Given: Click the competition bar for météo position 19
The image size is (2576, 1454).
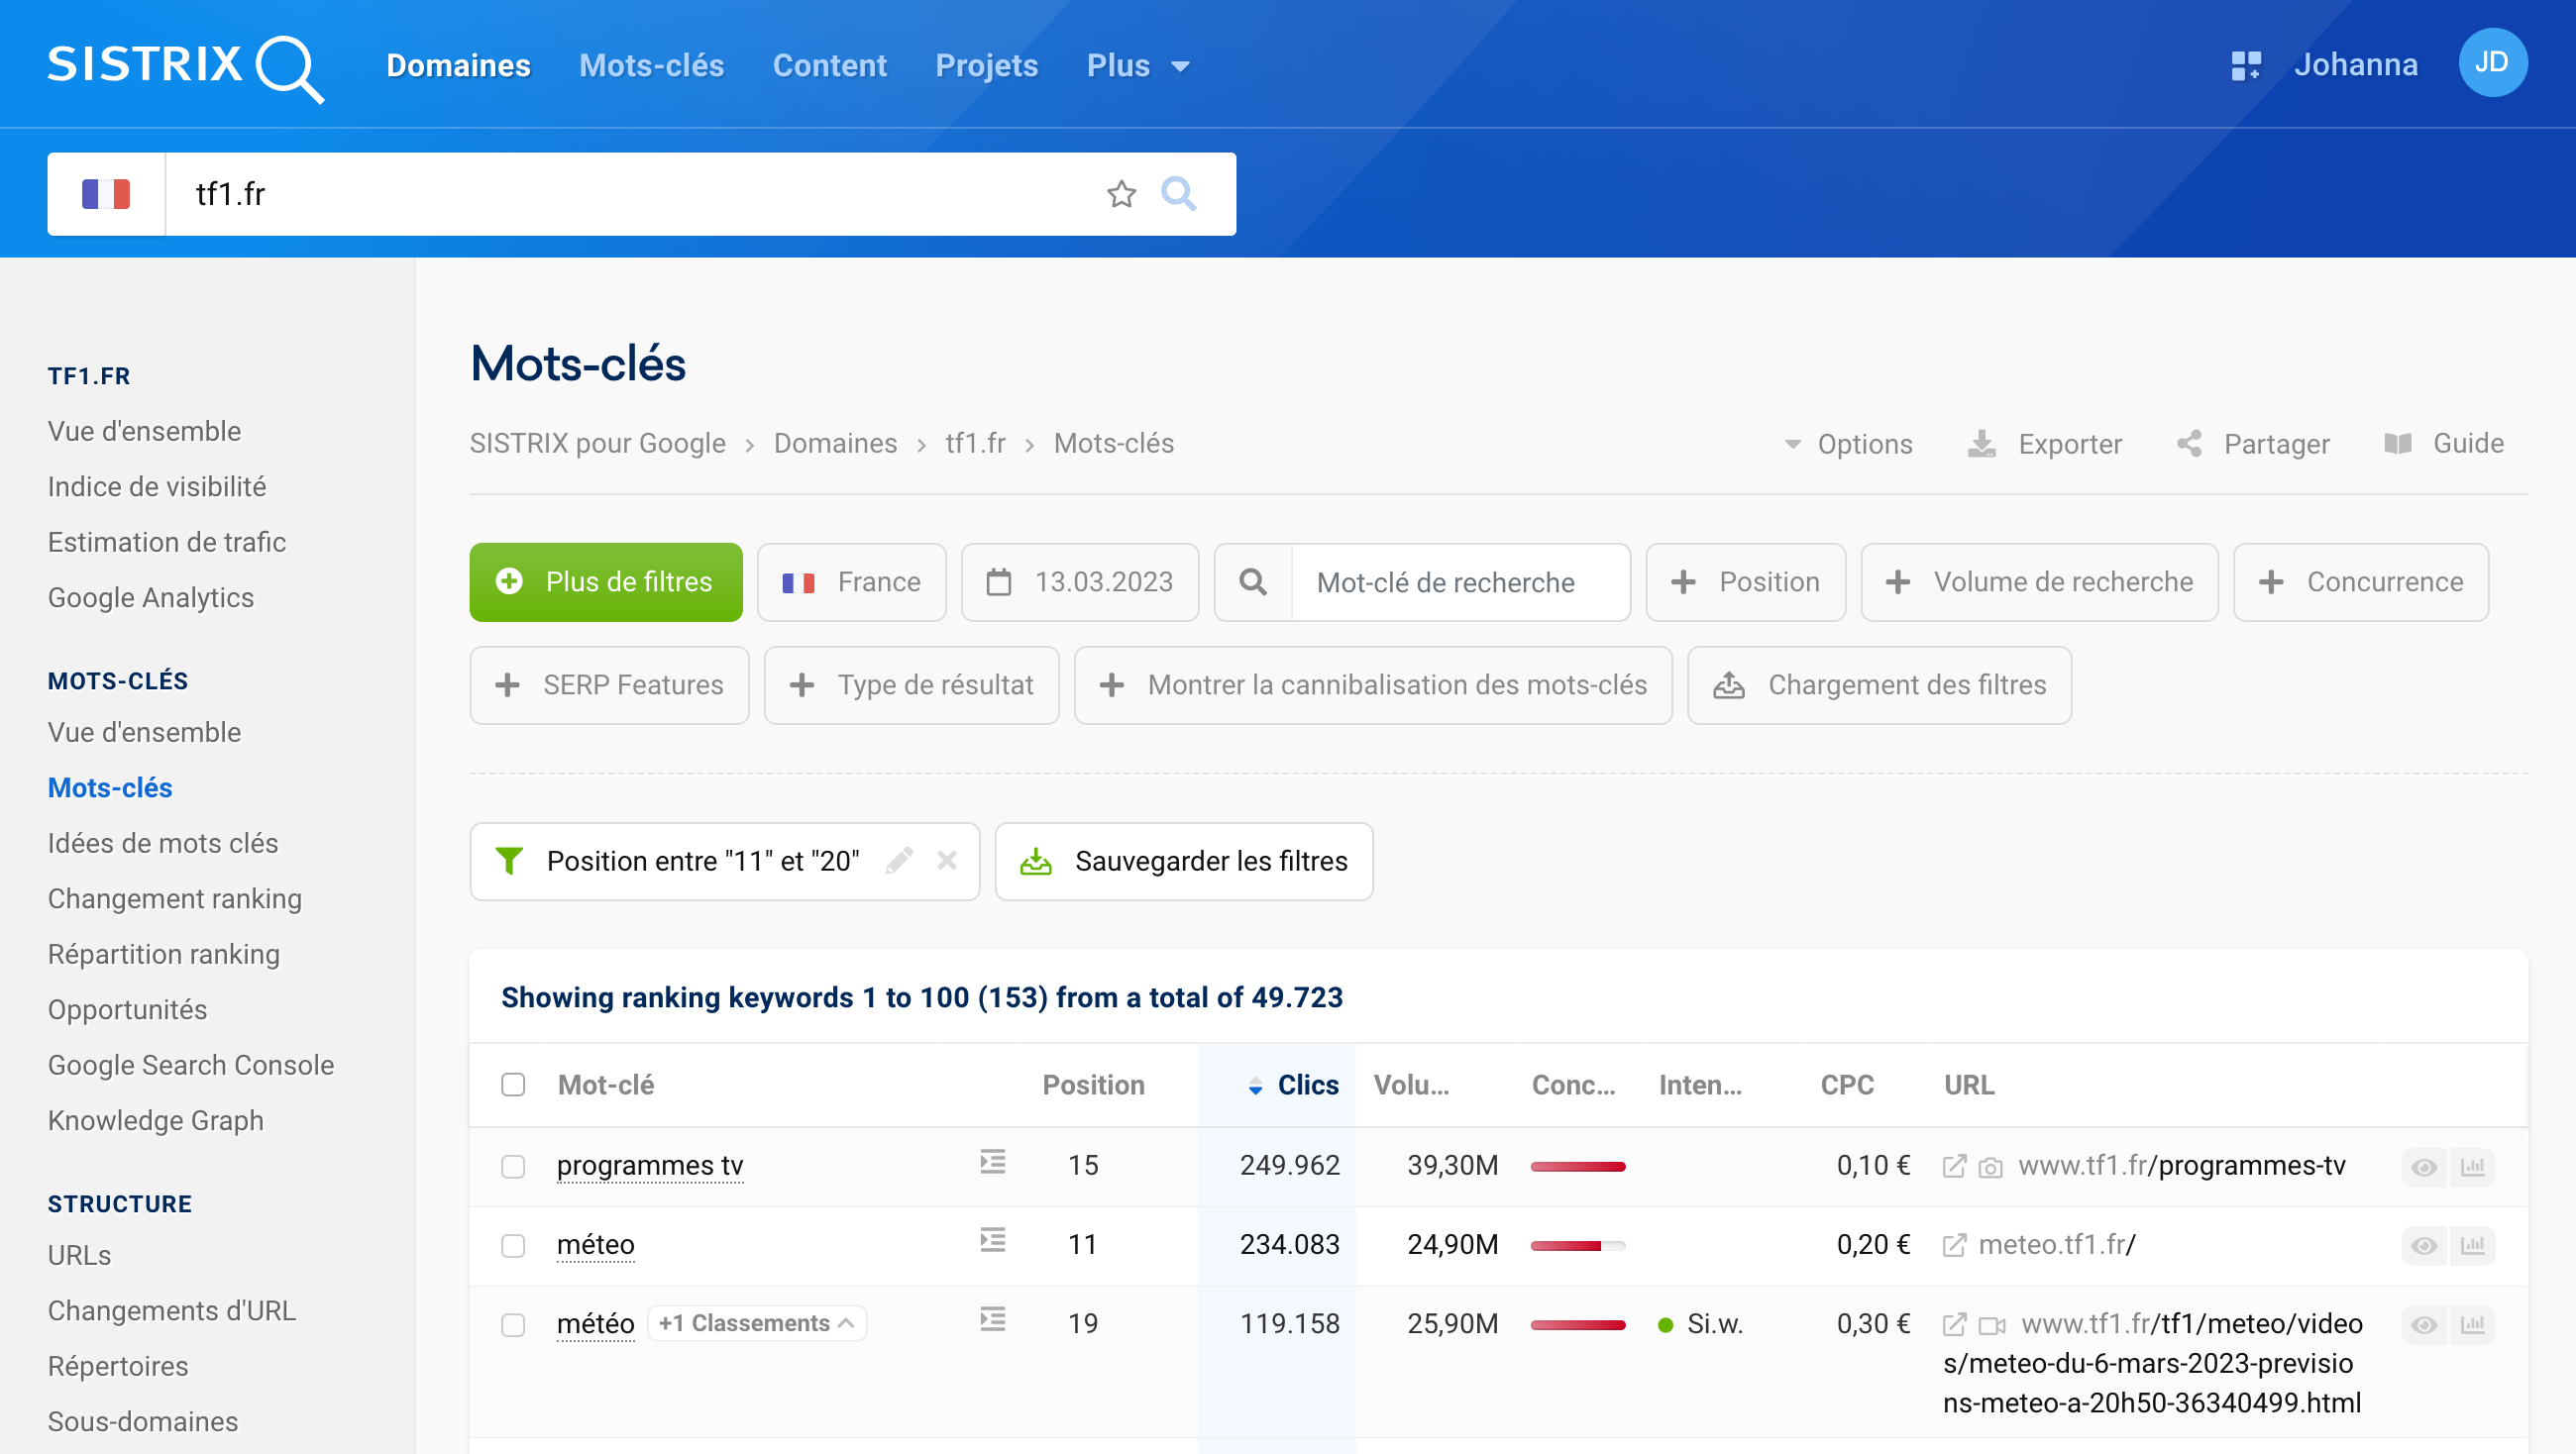Looking at the screenshot, I should pos(1578,1325).
